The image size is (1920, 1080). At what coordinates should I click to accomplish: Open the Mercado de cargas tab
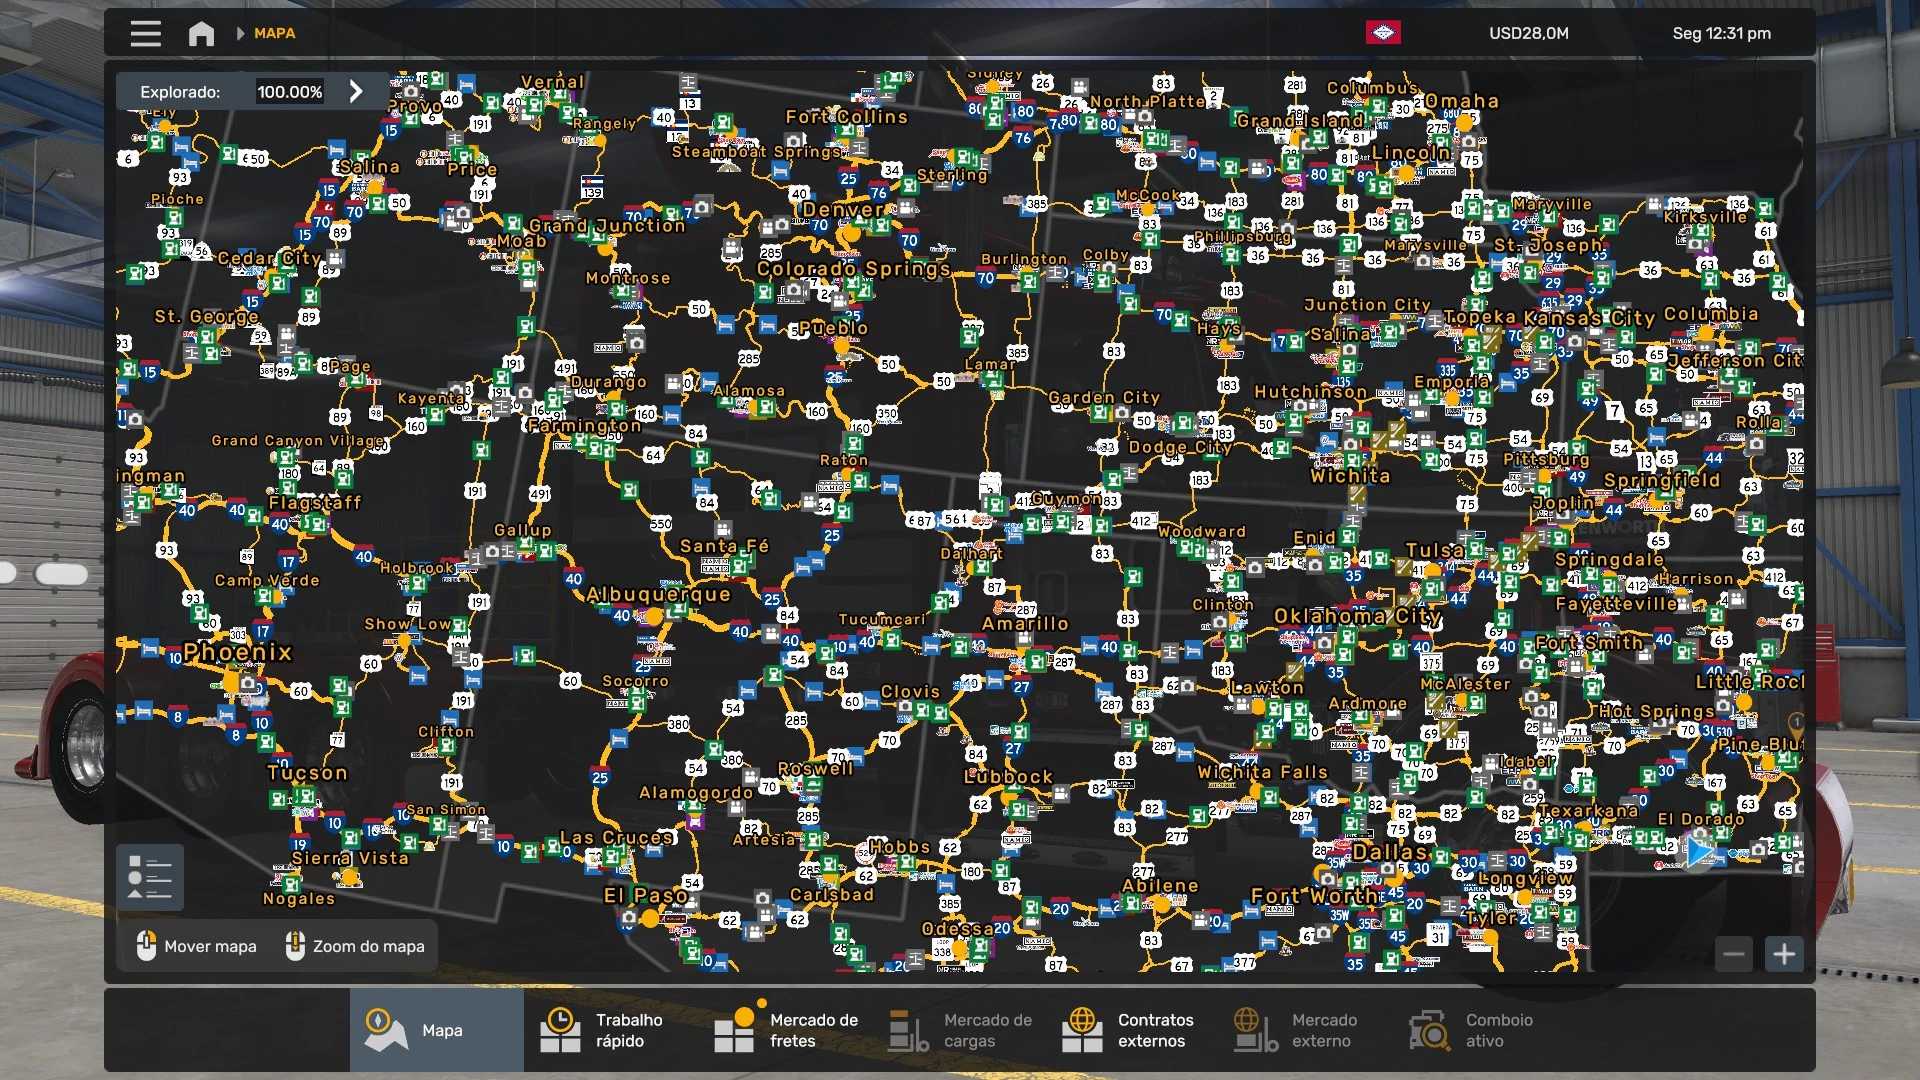pyautogui.click(x=960, y=1030)
